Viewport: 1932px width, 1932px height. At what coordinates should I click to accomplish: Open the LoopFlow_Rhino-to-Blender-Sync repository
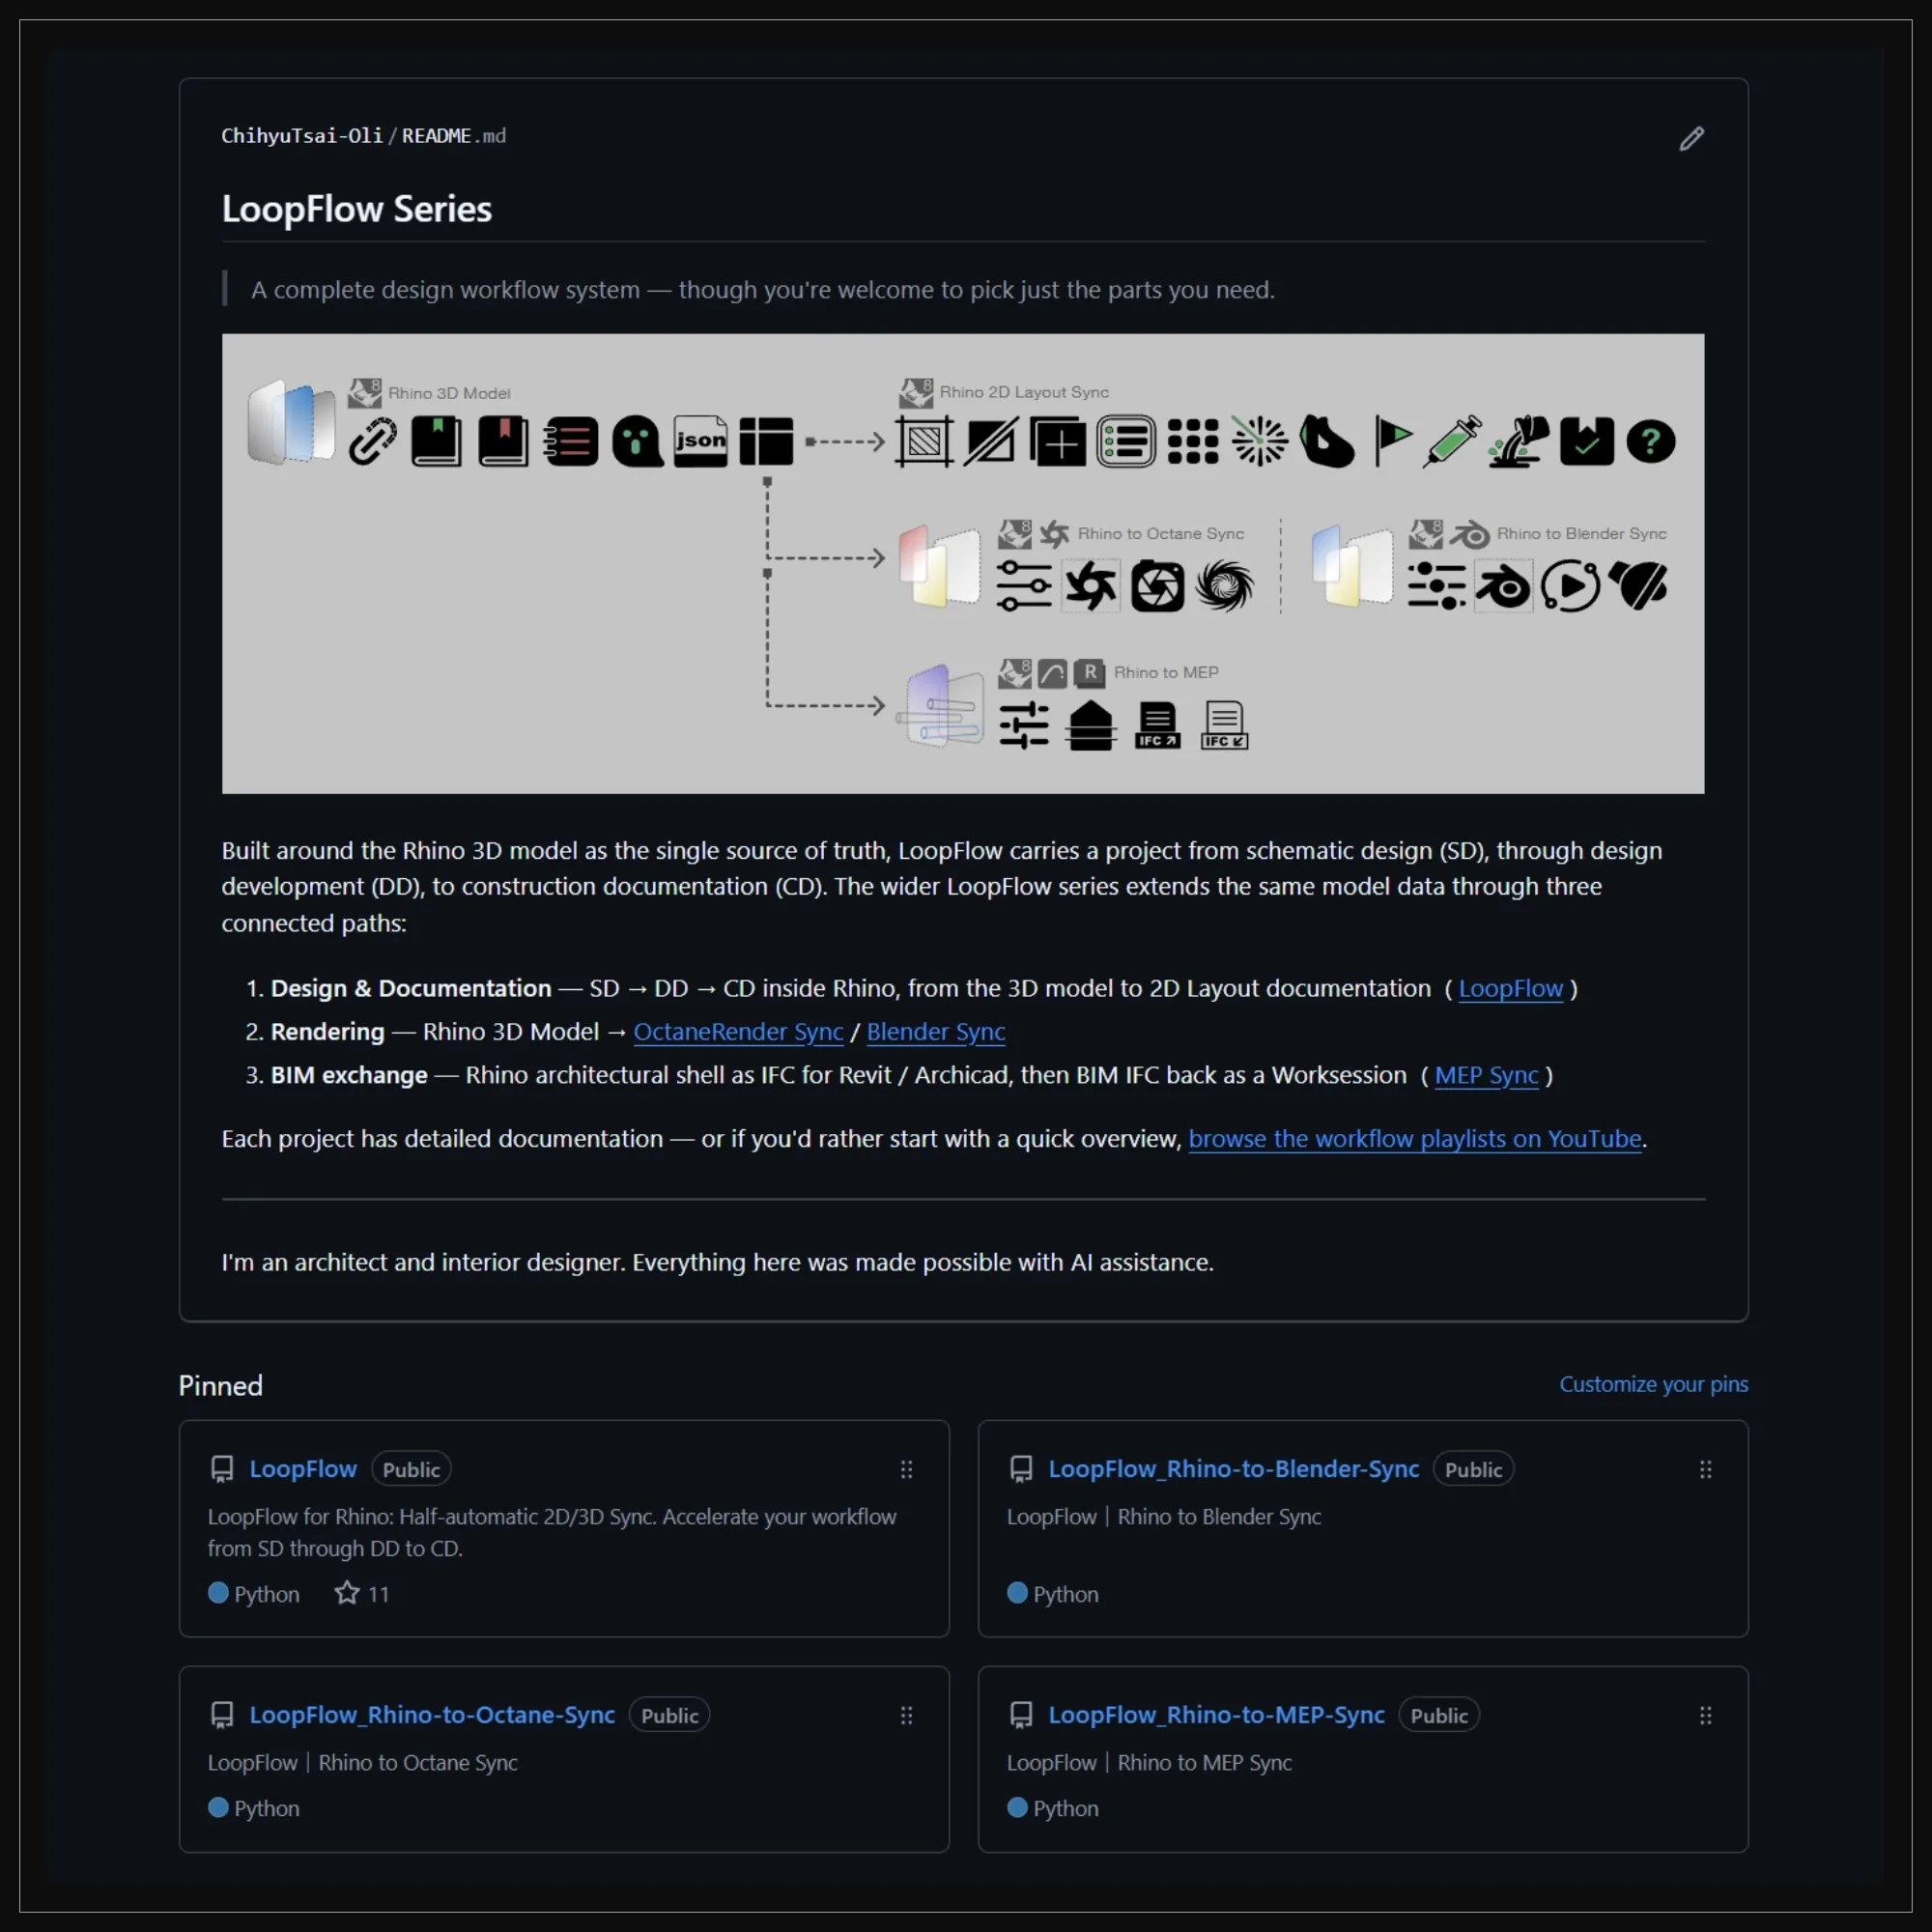click(1233, 1468)
